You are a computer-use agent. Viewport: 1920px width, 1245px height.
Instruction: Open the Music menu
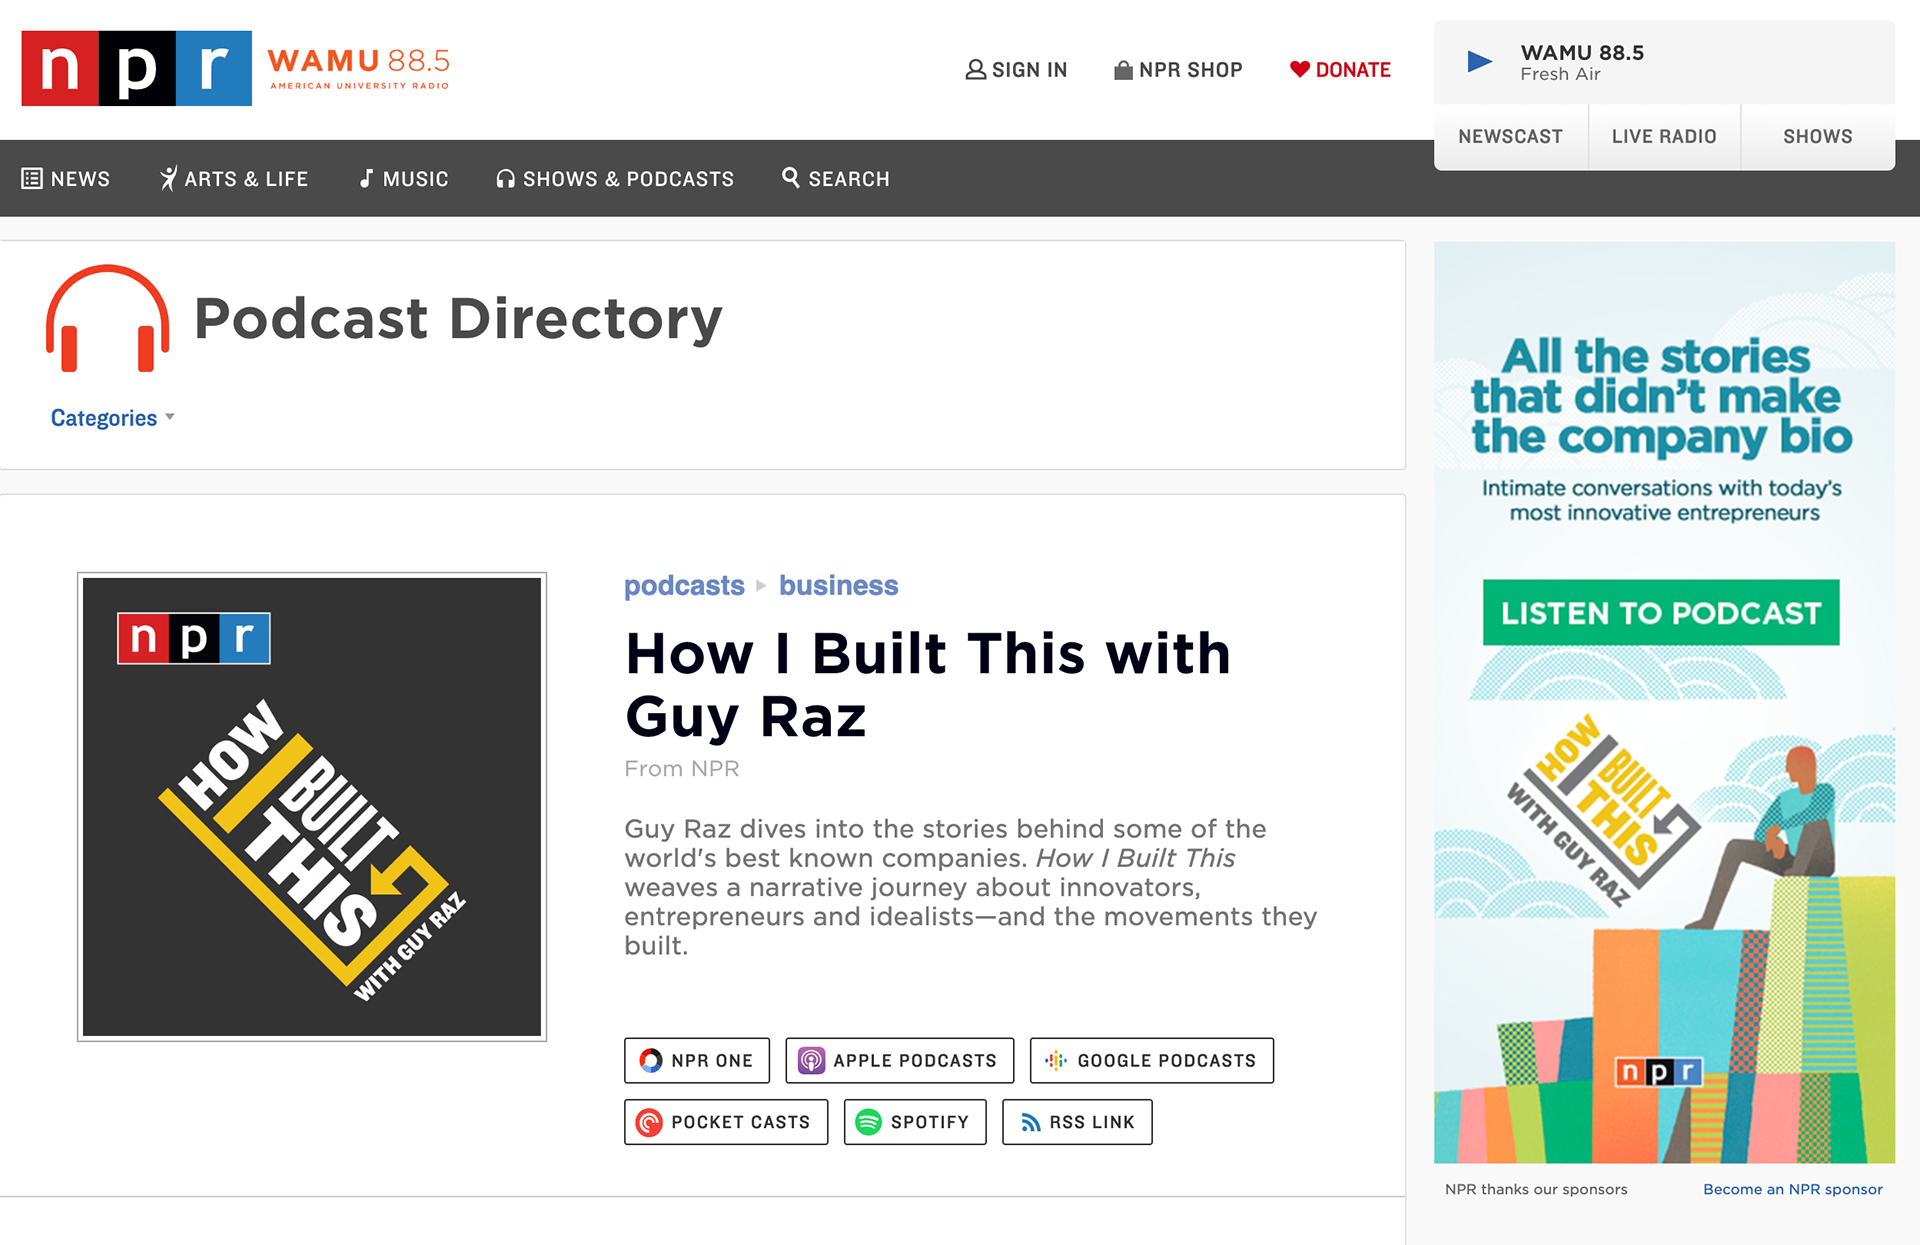coord(404,179)
